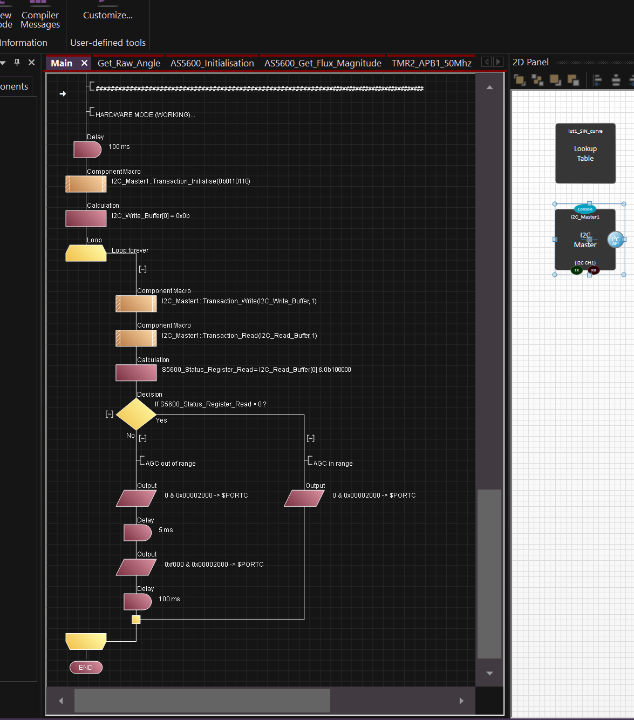Image resolution: width=634 pixels, height=720 pixels.
Task: Collapse the Loop forever branch
Action: click(142, 269)
